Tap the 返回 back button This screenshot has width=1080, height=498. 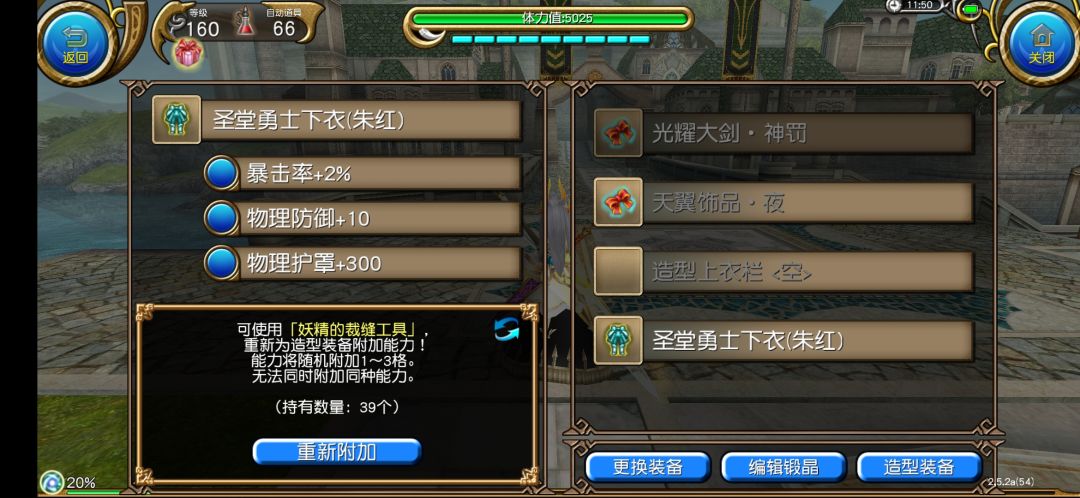click(x=75, y=41)
